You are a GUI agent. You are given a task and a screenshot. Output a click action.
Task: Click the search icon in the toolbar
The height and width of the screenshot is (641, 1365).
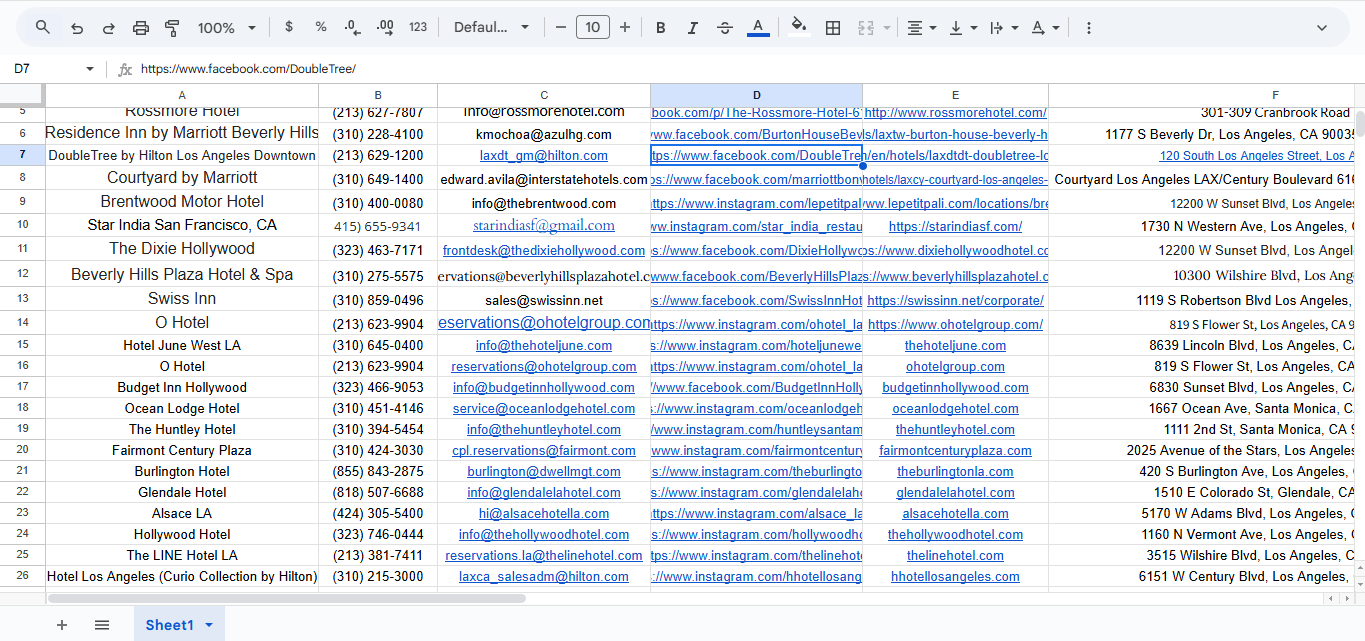(41, 27)
